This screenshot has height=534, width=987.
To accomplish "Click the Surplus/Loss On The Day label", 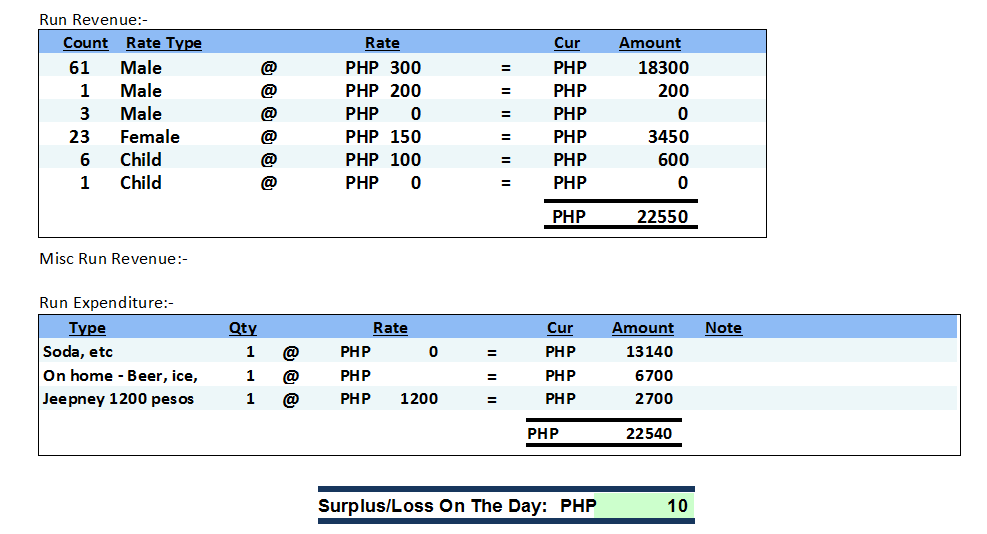I will tap(432, 506).
